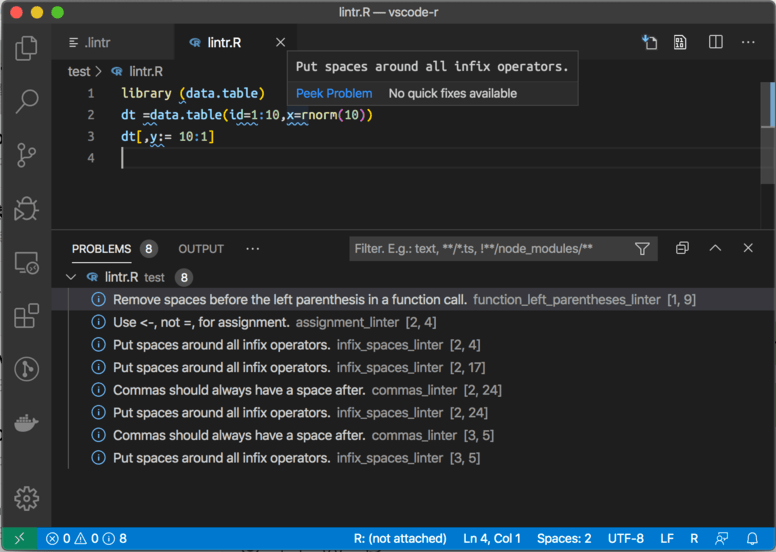This screenshot has width=776, height=552.
Task: Maximize the panel with the chevron up
Action: point(715,248)
